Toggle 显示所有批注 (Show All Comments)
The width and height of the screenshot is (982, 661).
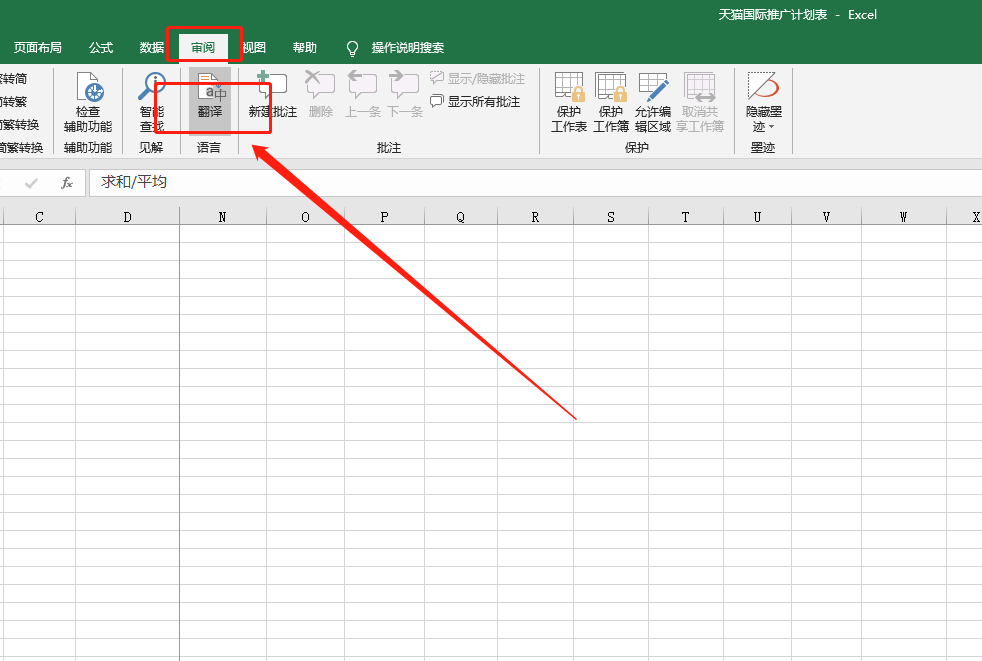pos(476,101)
